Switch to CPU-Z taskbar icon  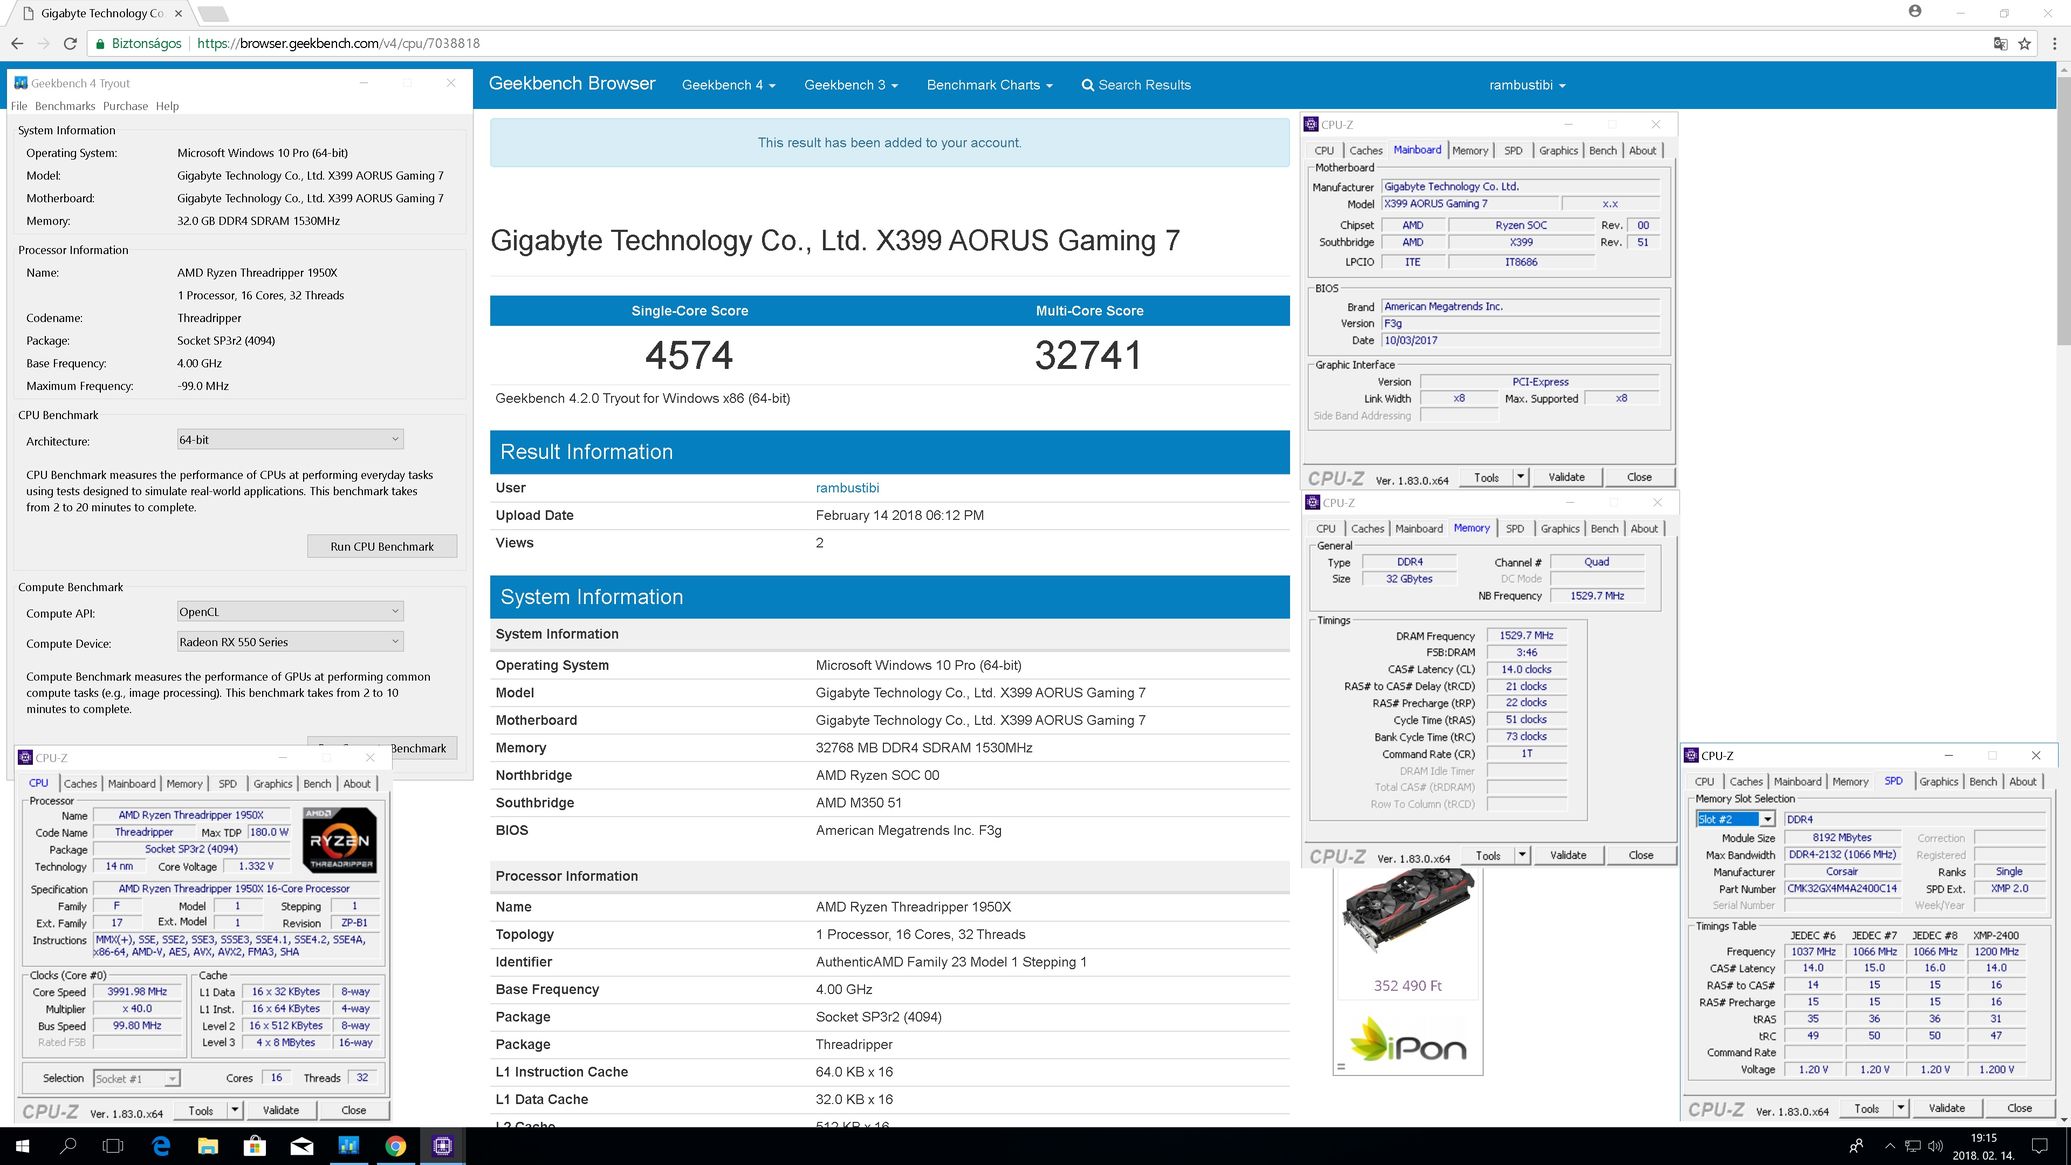click(x=443, y=1146)
